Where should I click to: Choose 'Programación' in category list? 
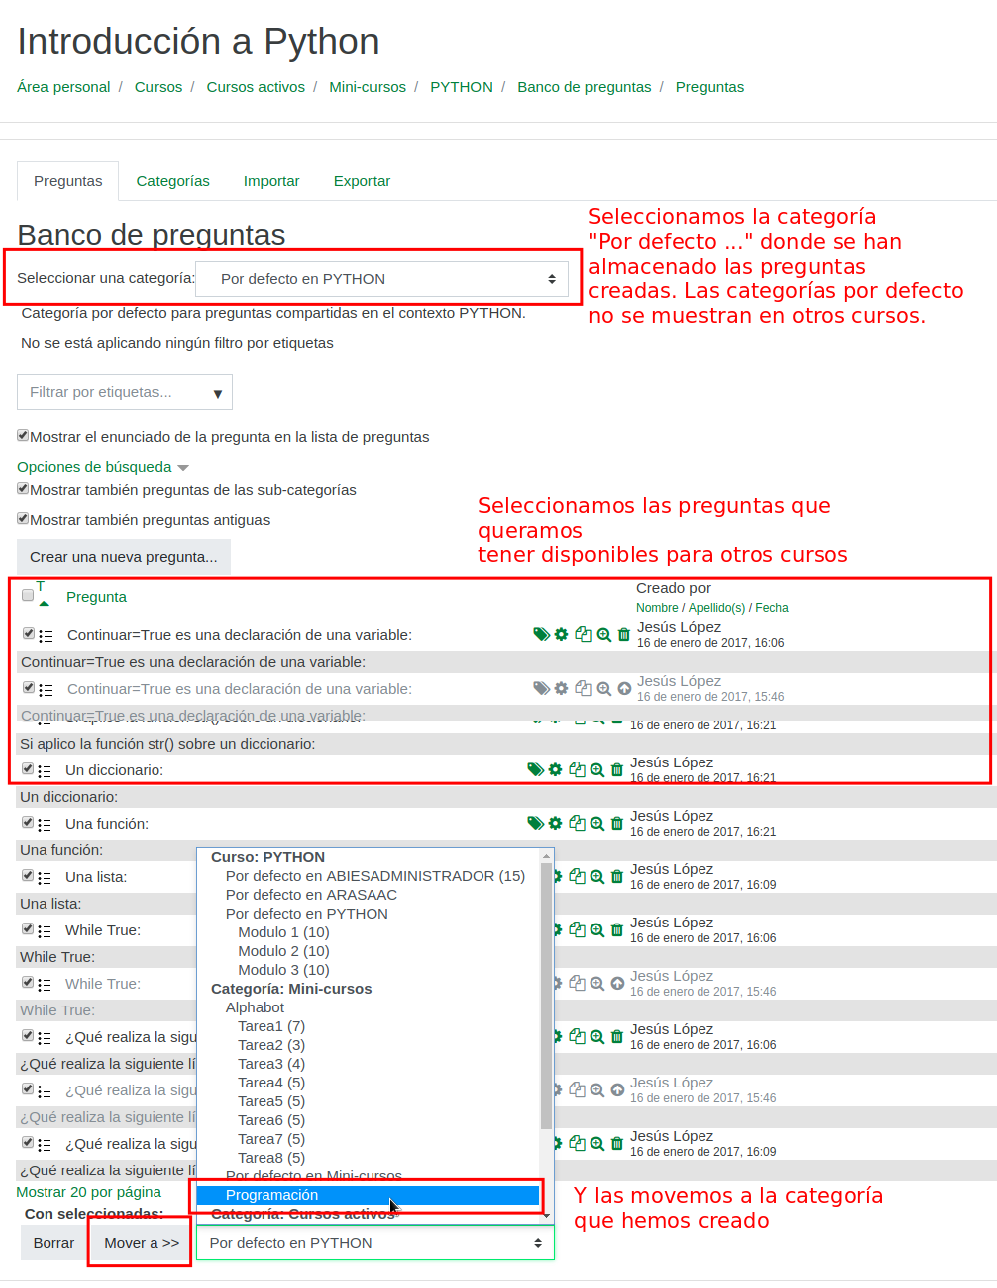(x=368, y=1195)
